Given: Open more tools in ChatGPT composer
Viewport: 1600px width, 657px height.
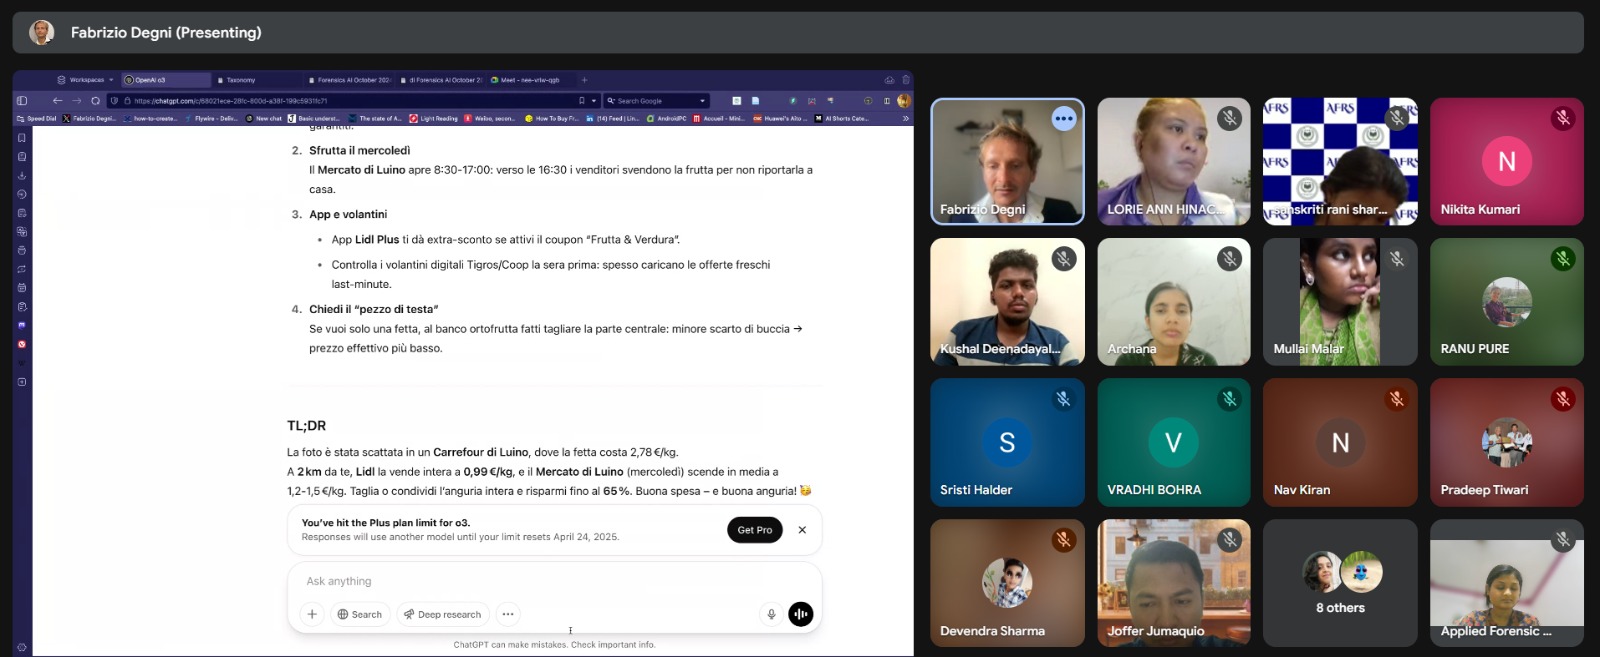Looking at the screenshot, I should pyautogui.click(x=508, y=614).
